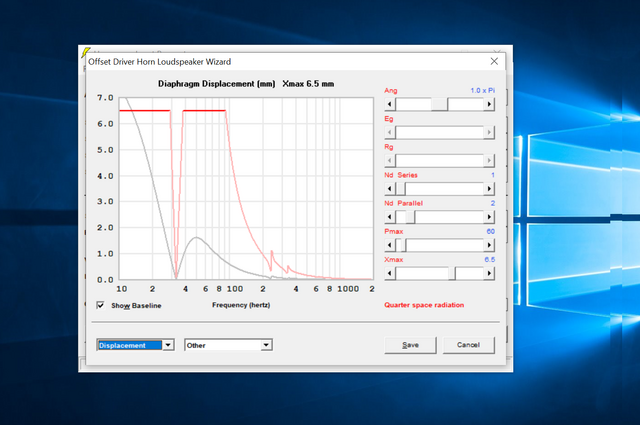Click the Save button
640x425 pixels.
tap(410, 345)
